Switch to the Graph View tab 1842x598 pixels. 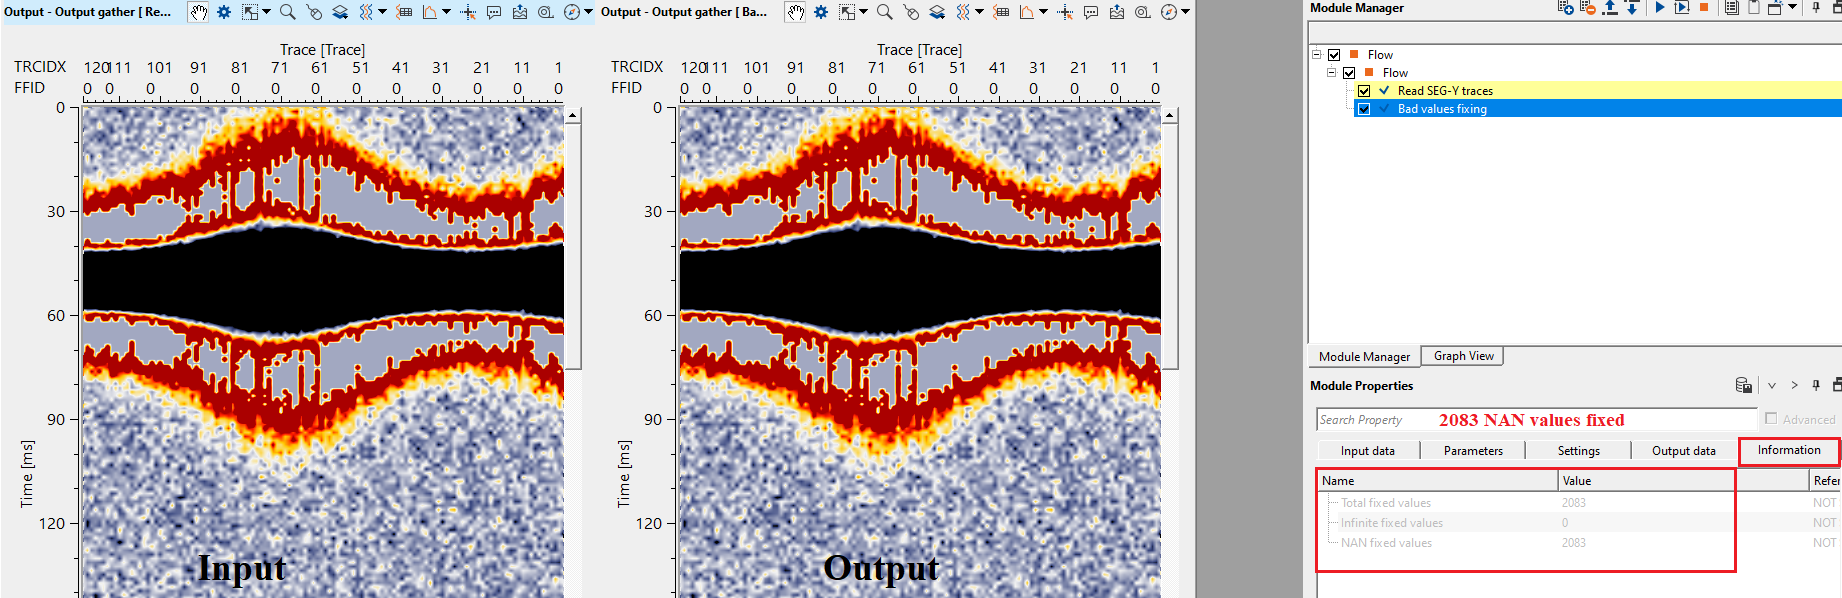click(1463, 356)
